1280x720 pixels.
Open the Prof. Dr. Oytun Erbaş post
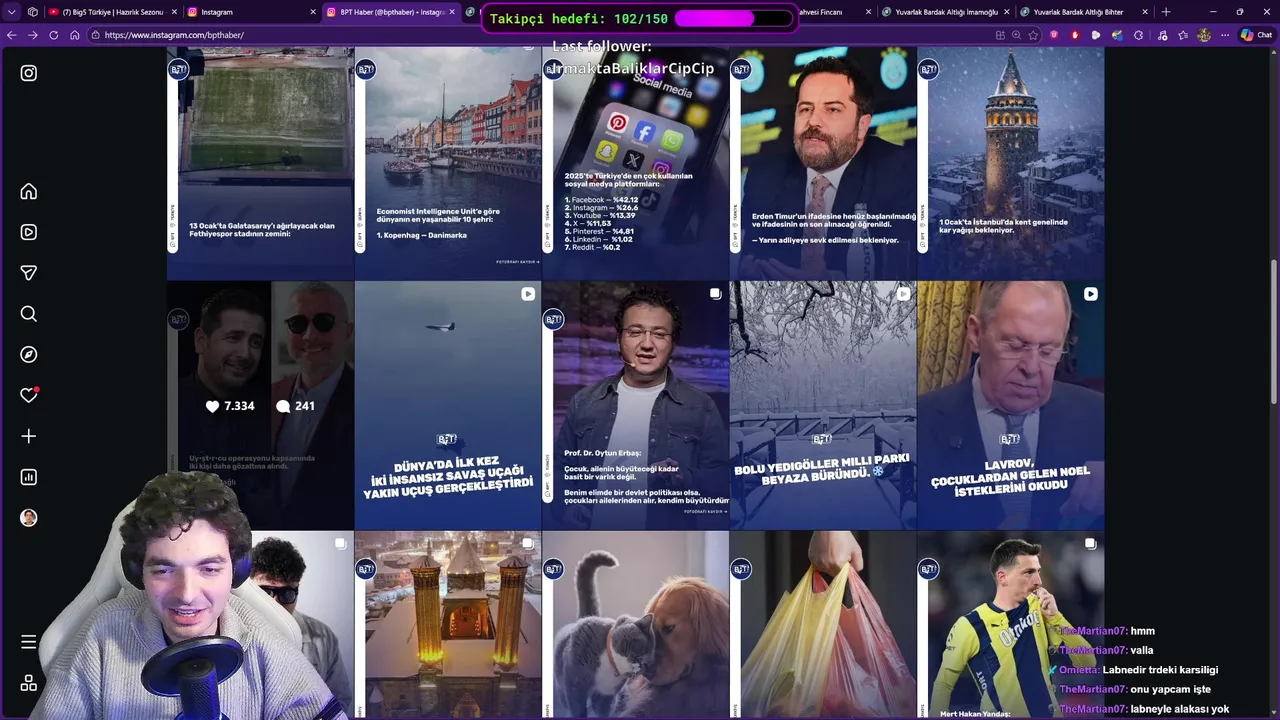pos(636,405)
